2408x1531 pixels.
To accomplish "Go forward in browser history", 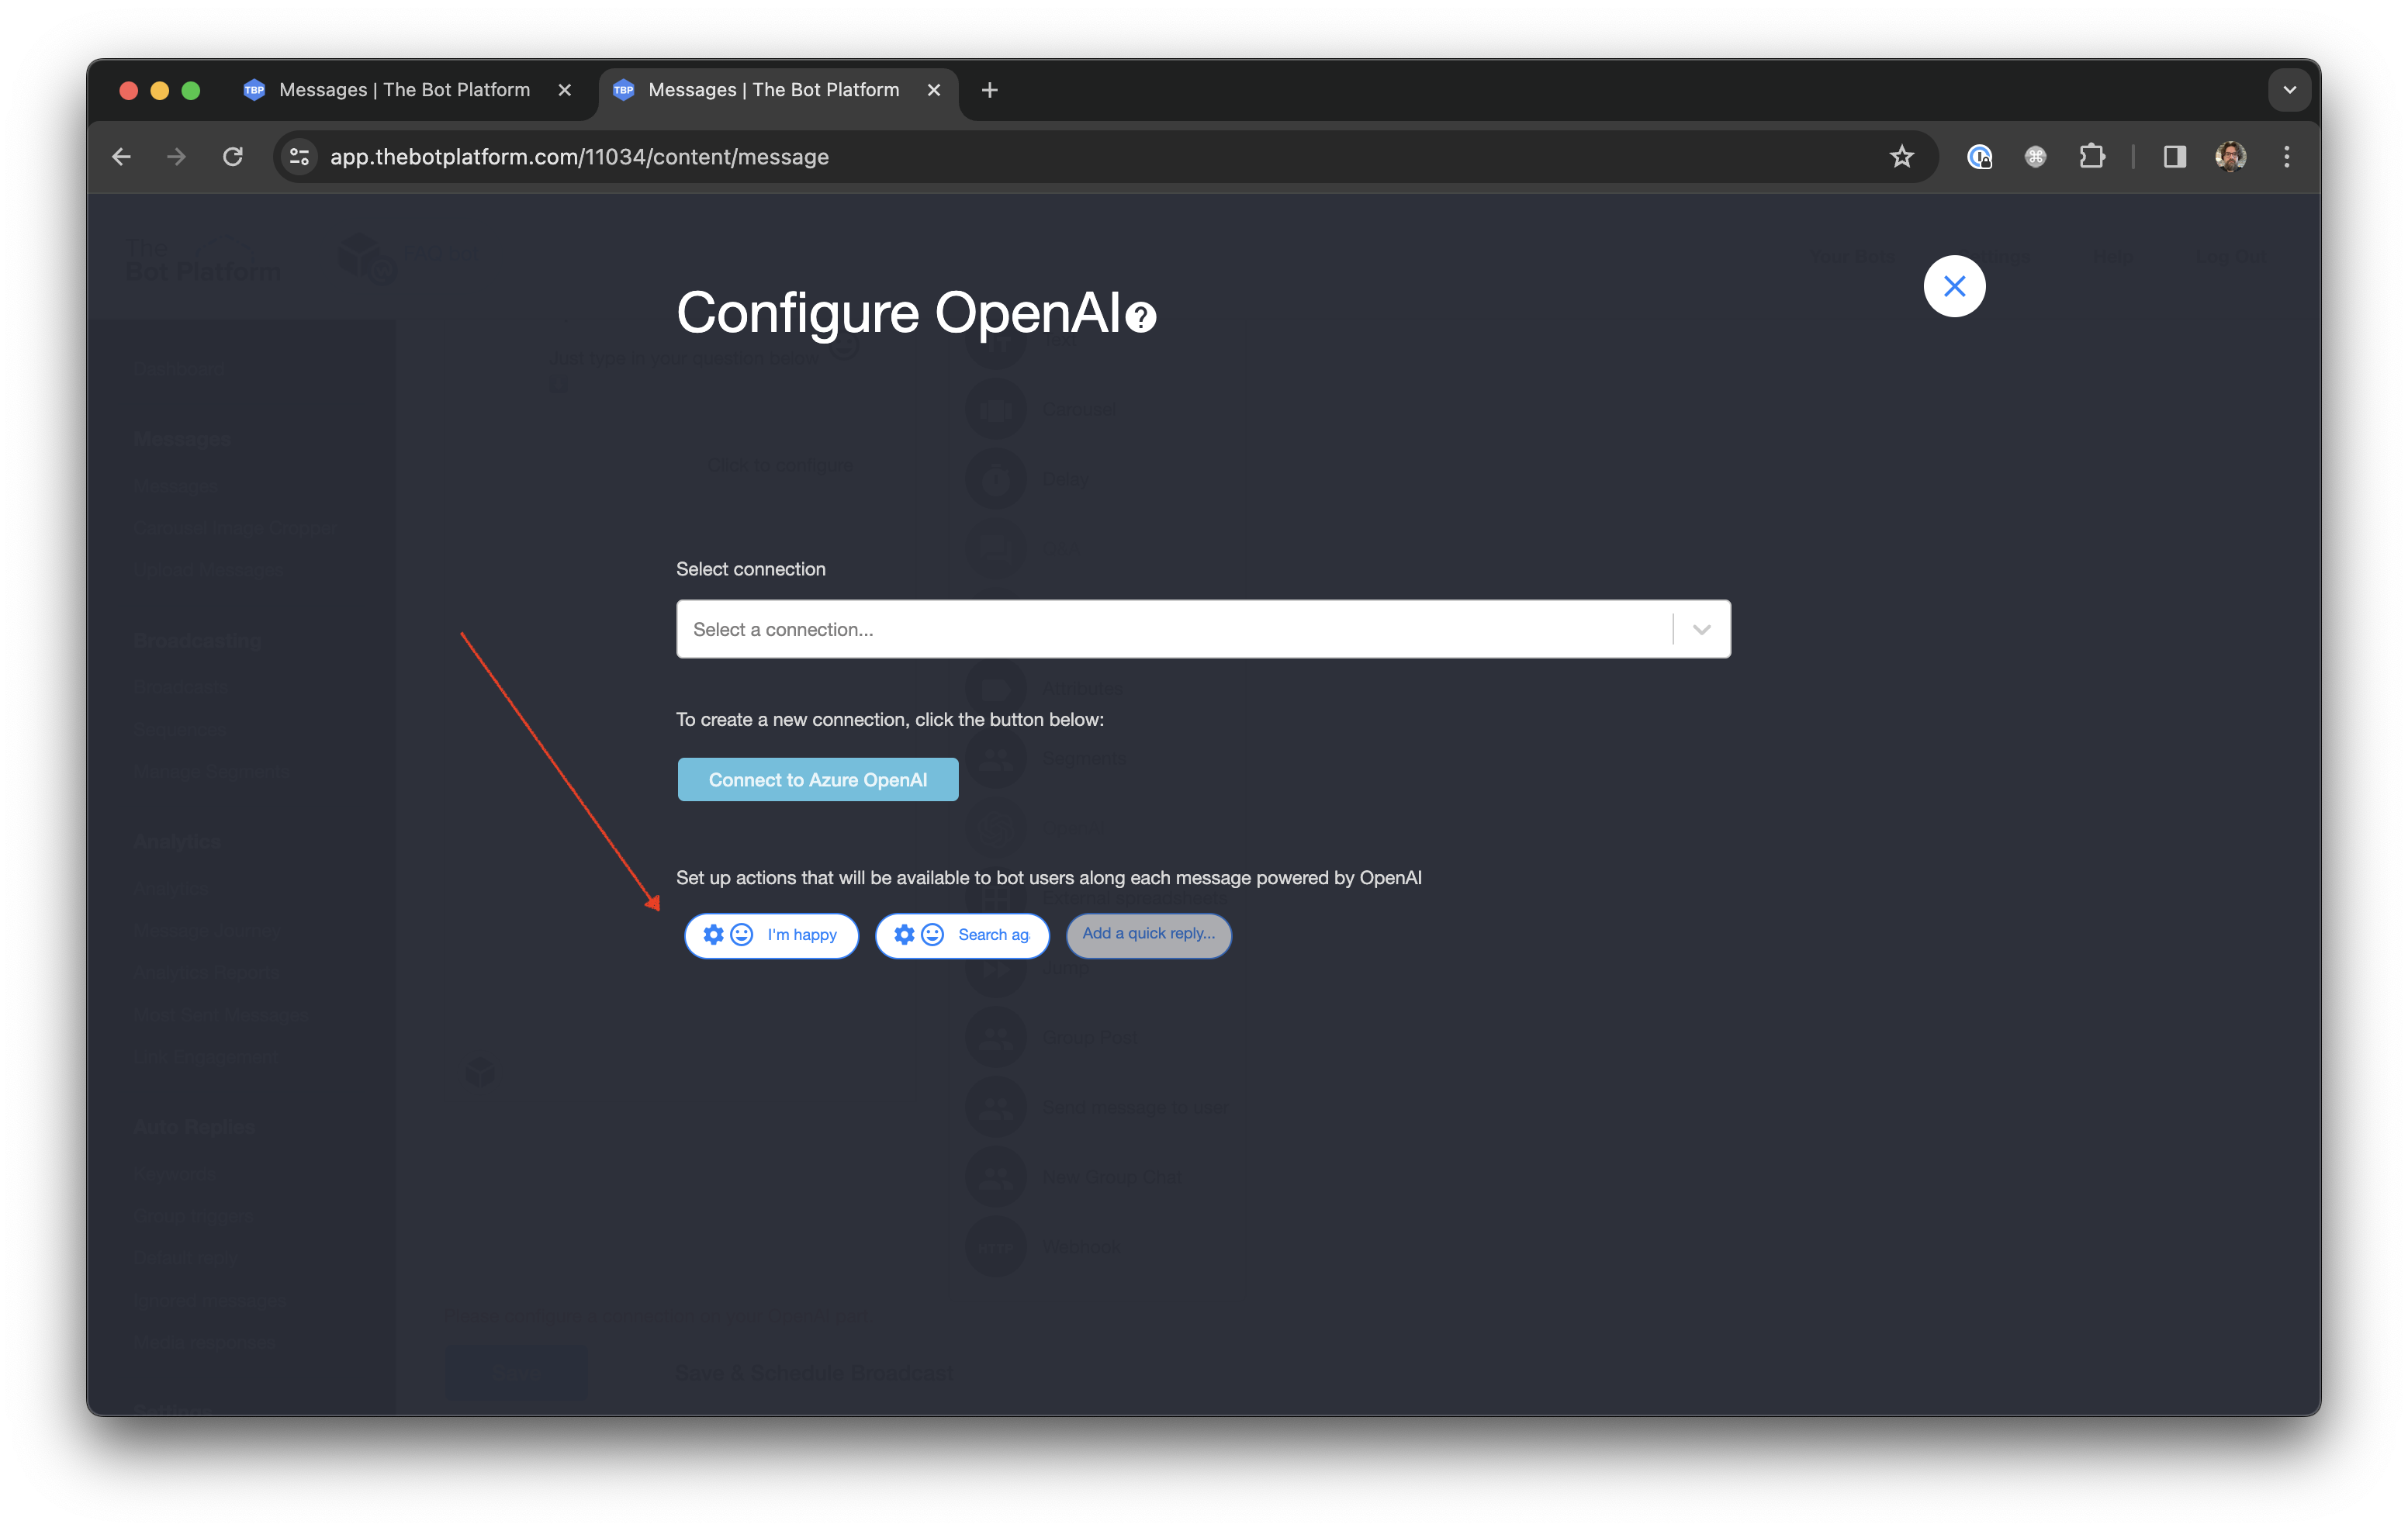I will point(177,157).
